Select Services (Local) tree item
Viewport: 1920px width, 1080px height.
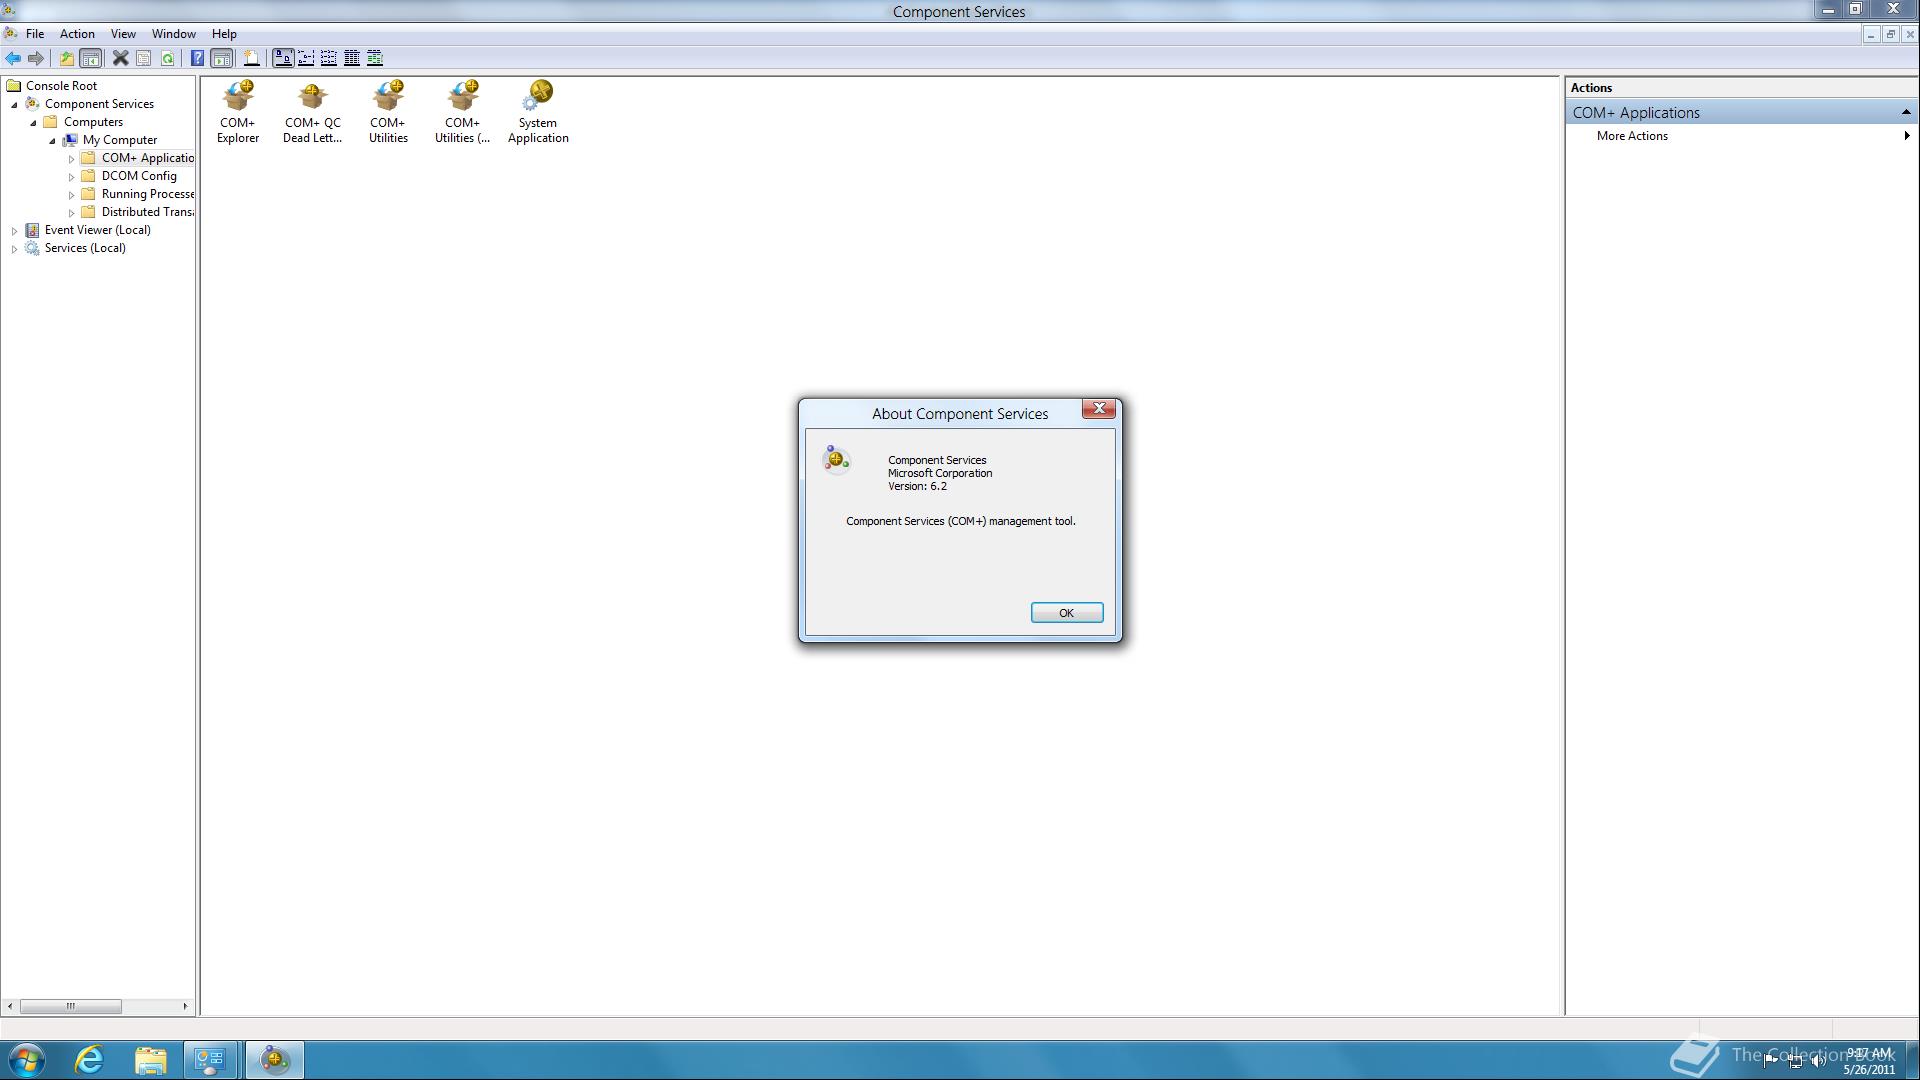85,248
